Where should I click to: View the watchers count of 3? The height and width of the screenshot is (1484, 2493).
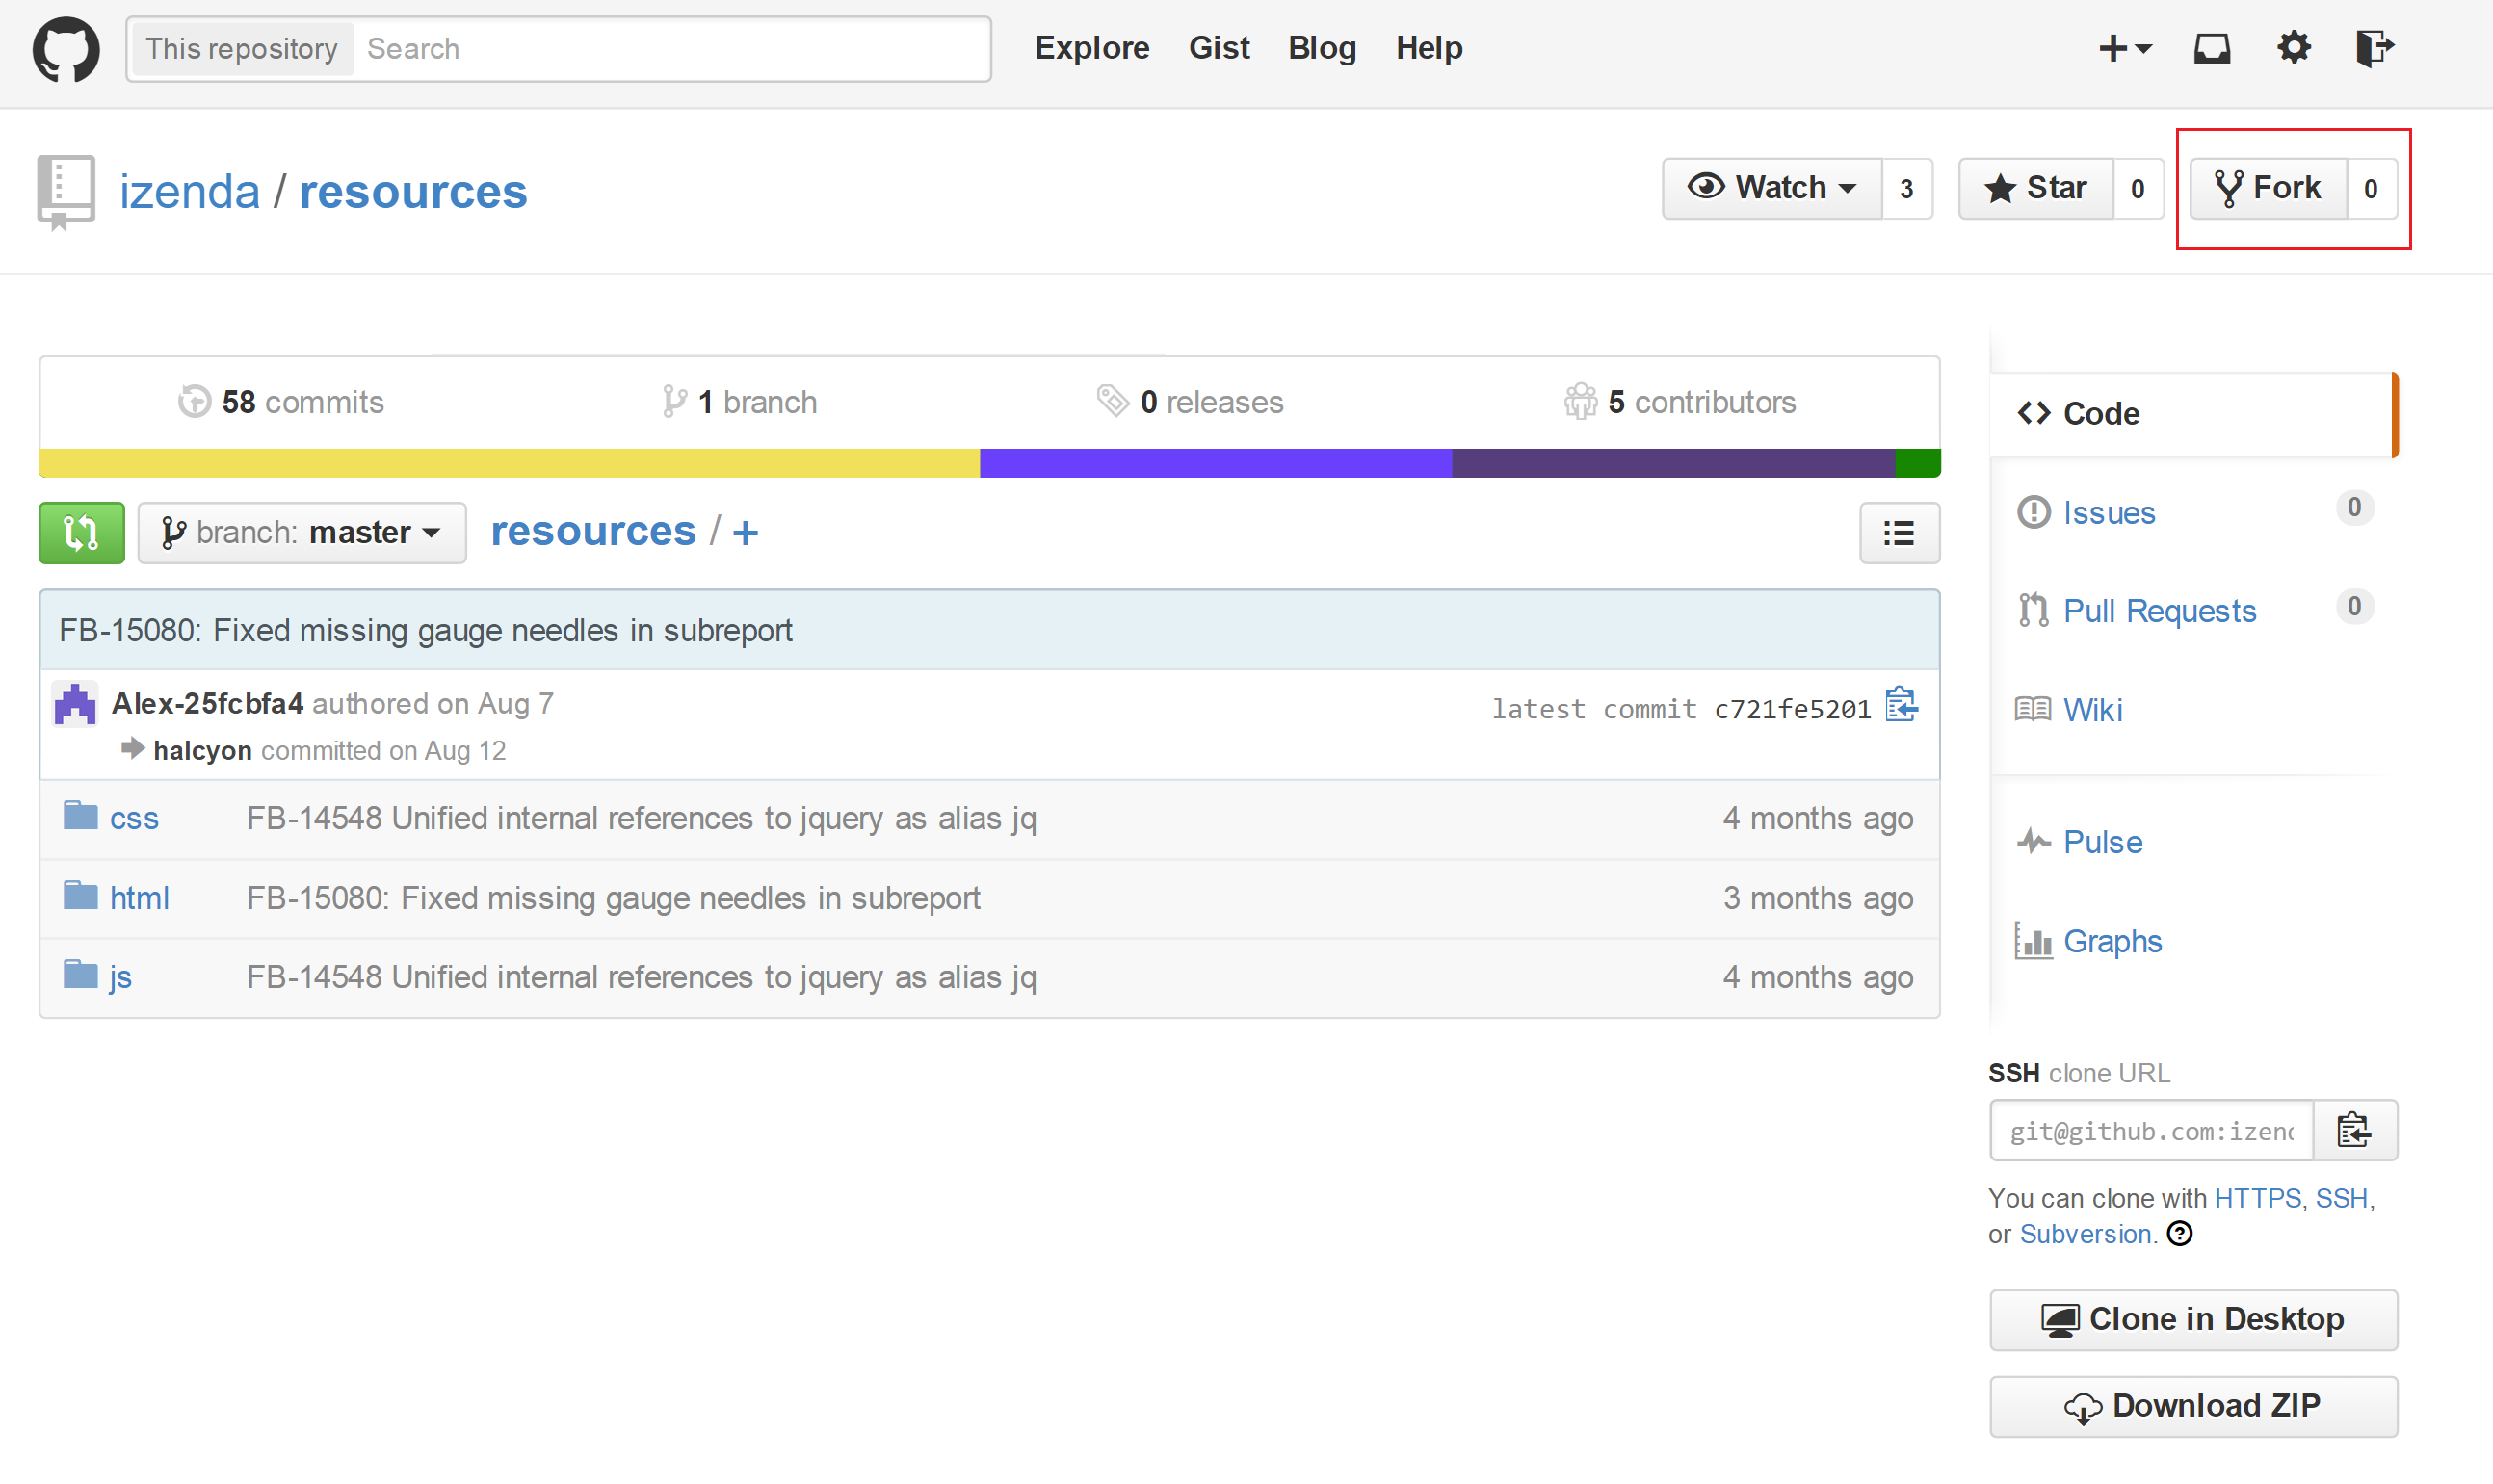click(x=1907, y=188)
